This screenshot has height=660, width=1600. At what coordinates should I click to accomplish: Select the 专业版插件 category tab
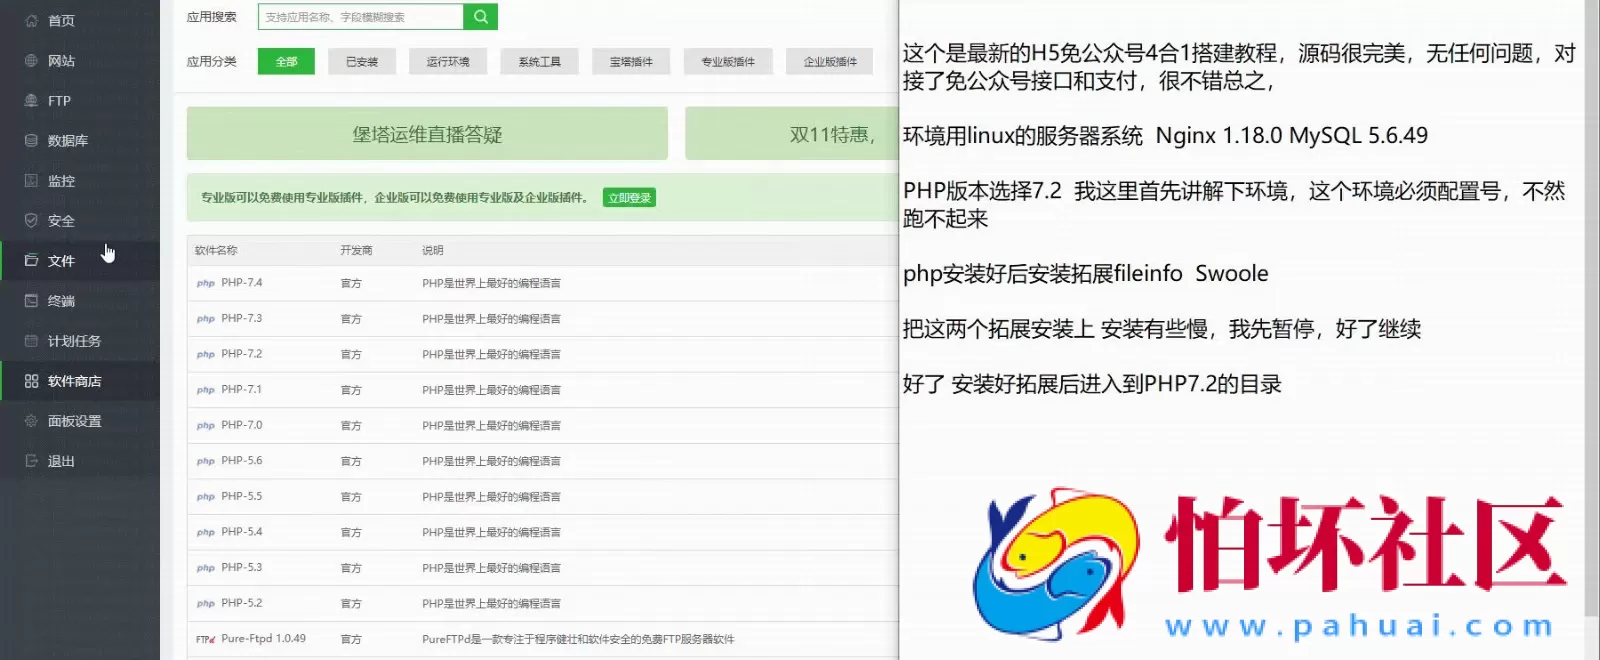coord(728,61)
